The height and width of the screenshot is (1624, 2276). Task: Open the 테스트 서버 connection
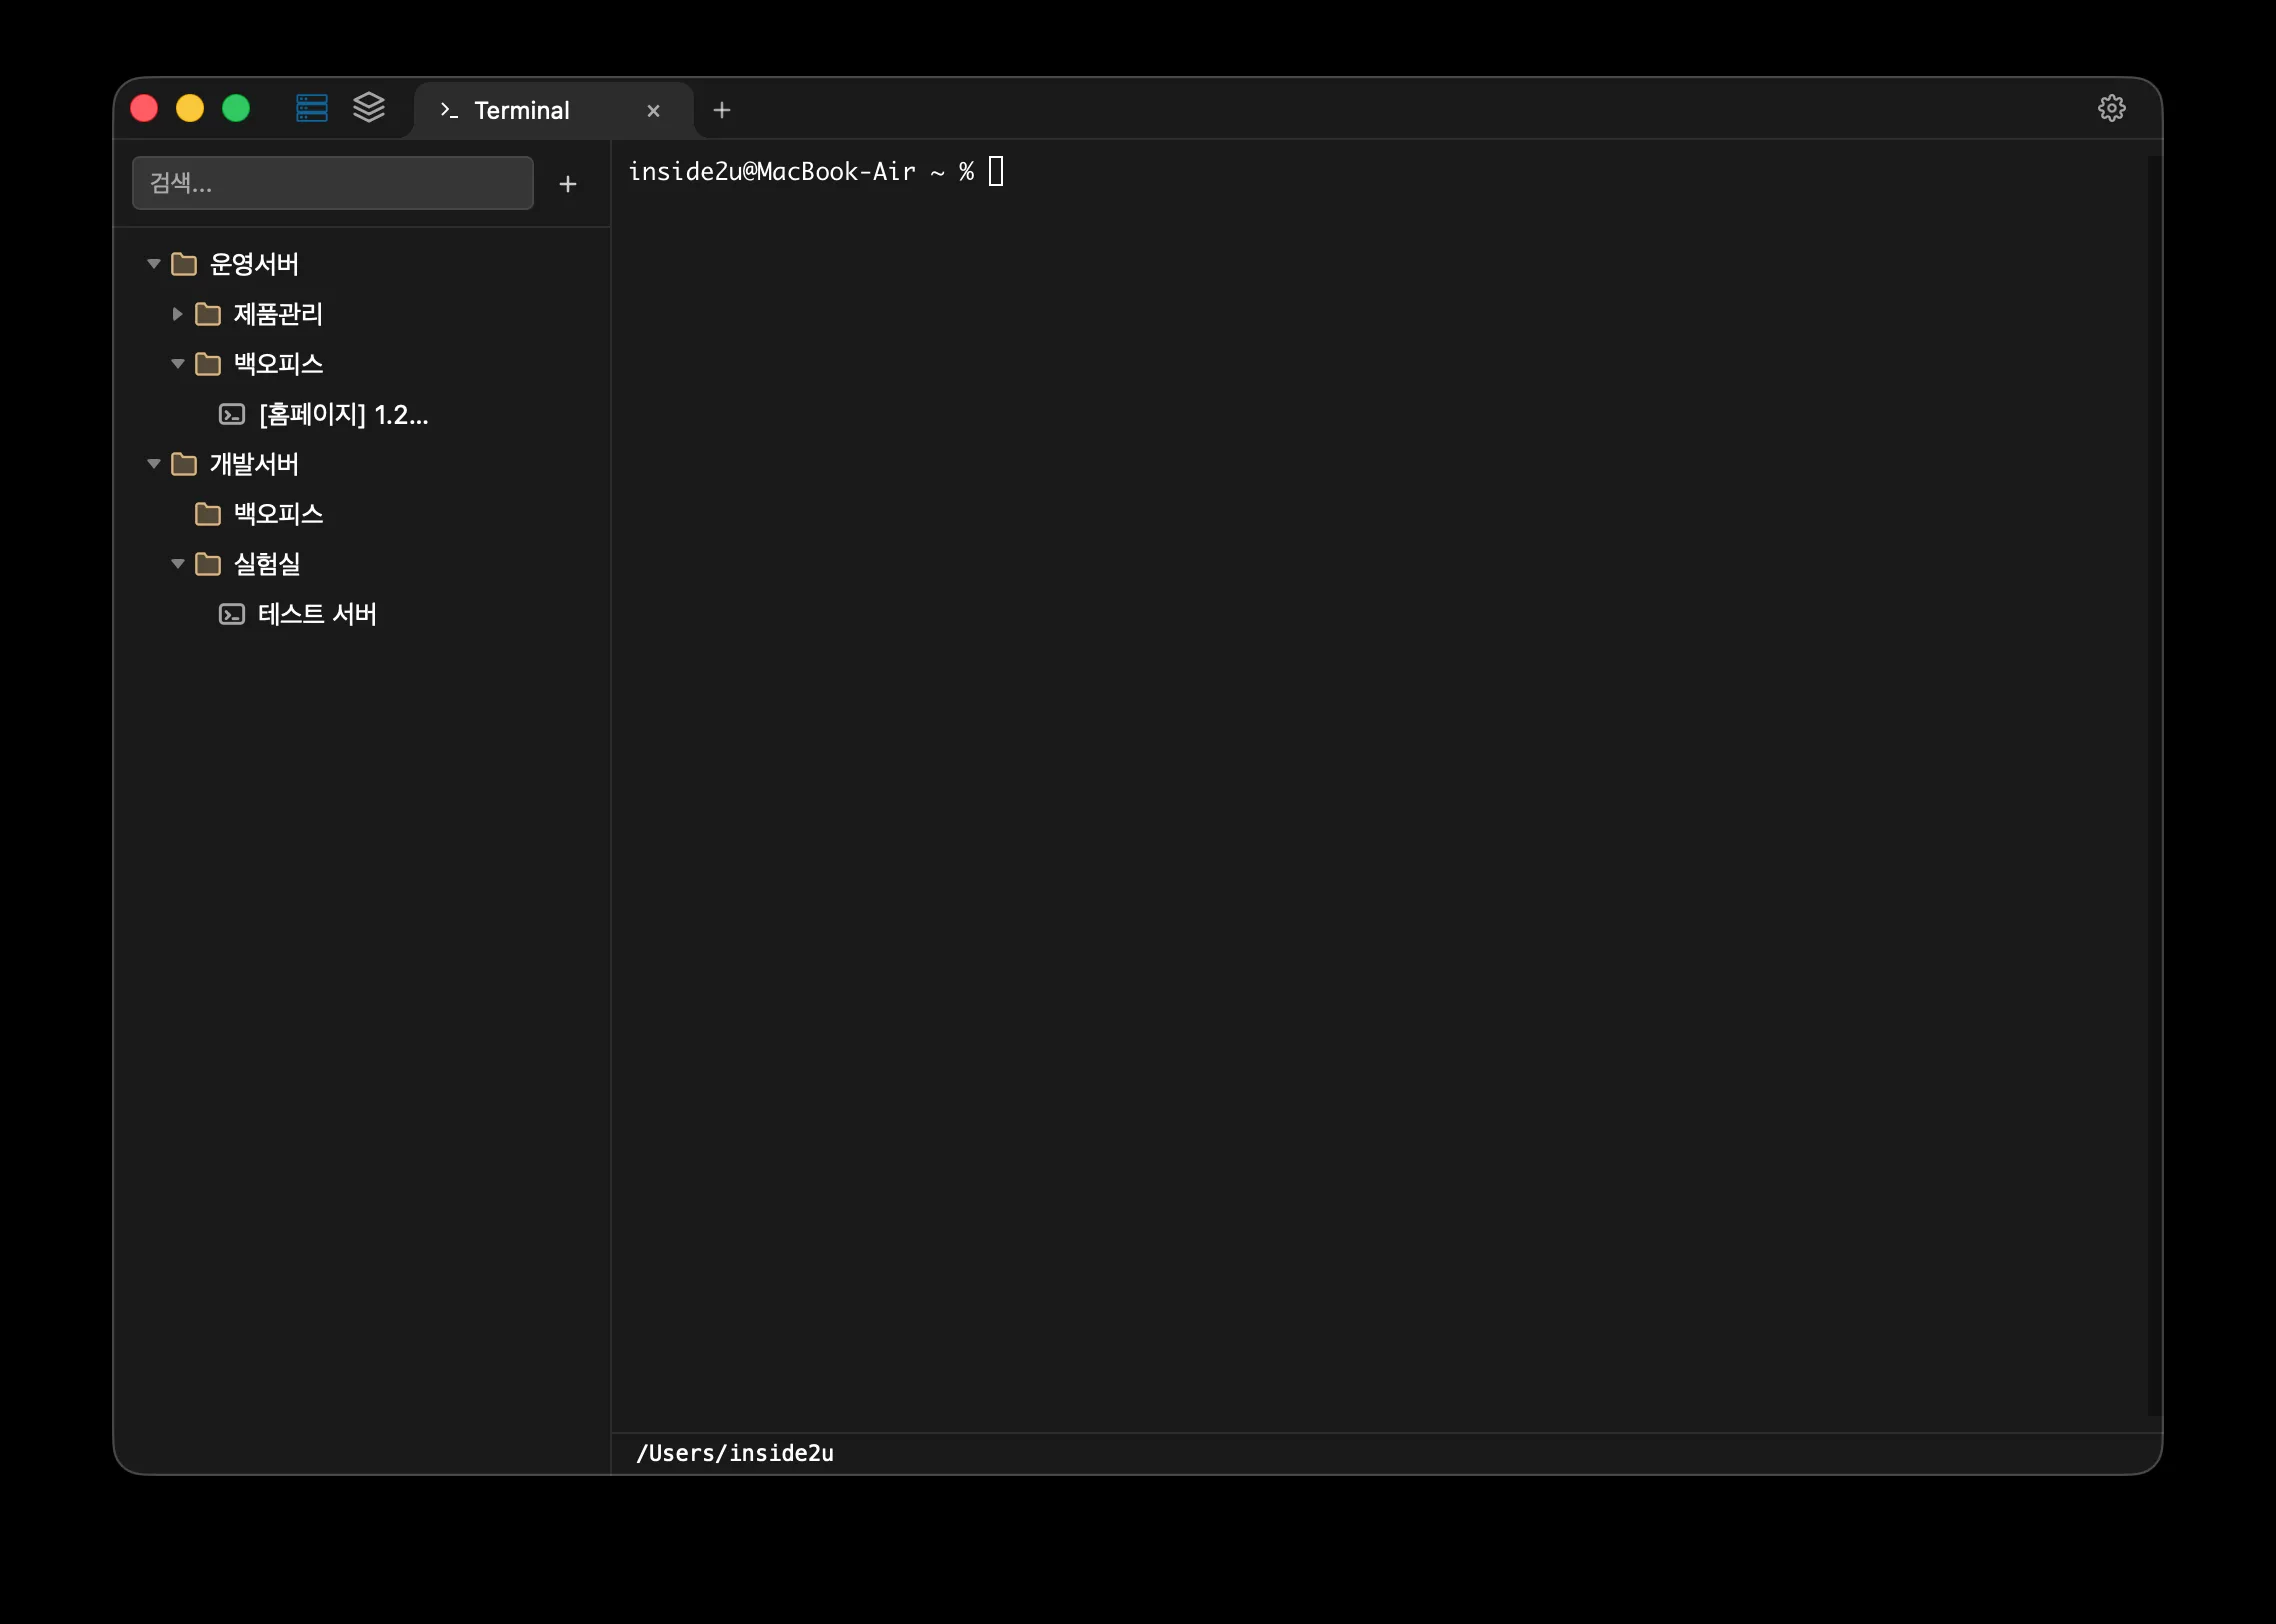point(316,614)
